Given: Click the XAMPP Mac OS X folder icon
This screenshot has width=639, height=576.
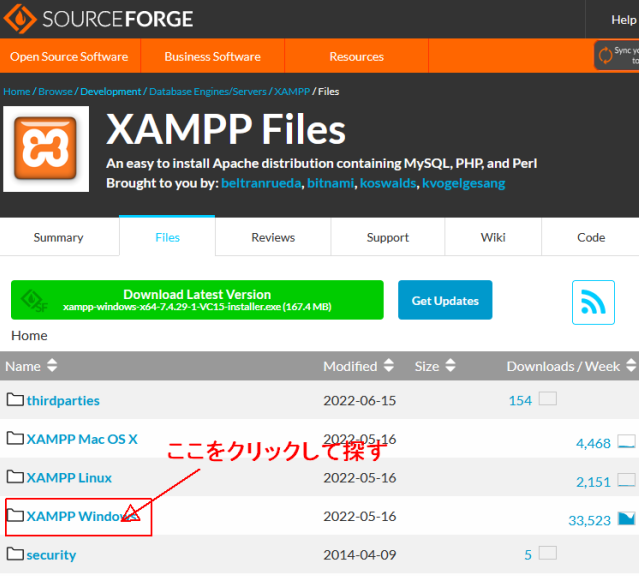Looking at the screenshot, I should tap(15, 438).
